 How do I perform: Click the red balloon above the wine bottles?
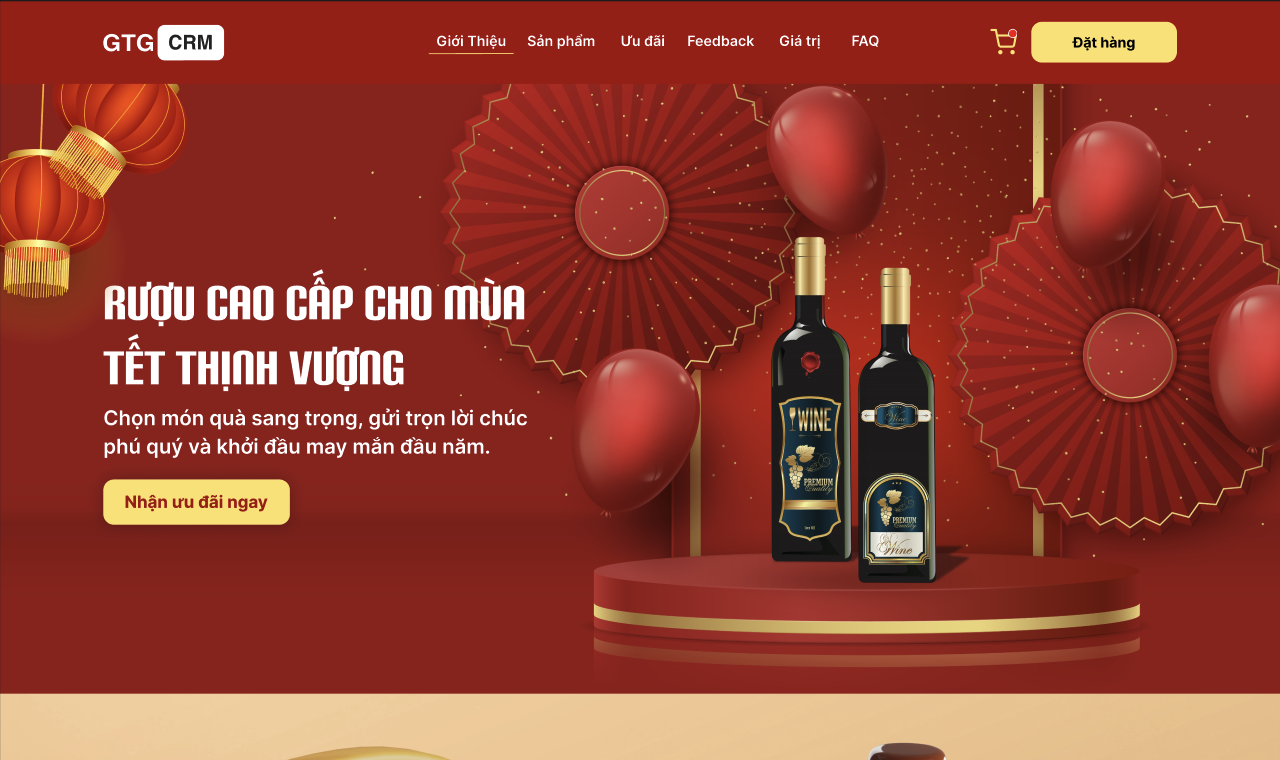[x=827, y=145]
